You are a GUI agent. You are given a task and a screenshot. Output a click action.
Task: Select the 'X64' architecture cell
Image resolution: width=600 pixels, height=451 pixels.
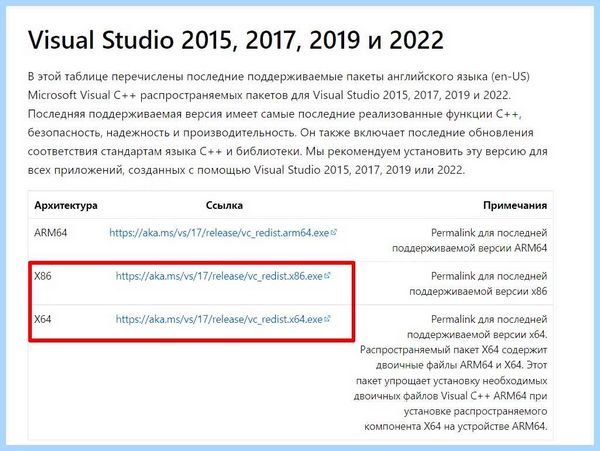click(x=42, y=319)
